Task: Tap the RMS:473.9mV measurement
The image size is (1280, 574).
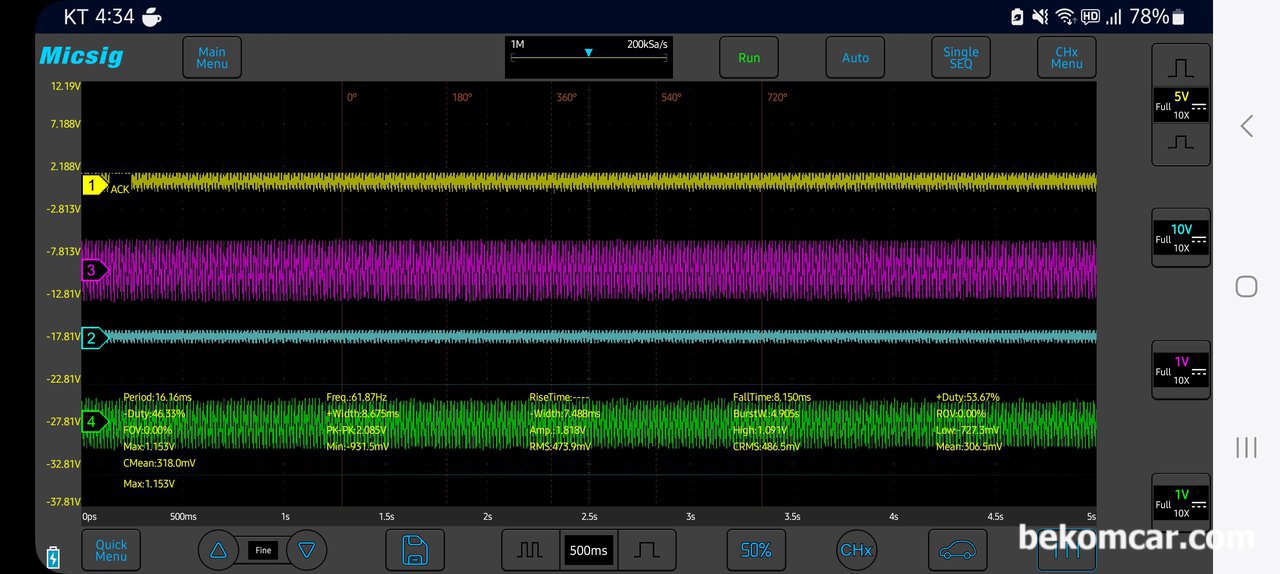Action: click(559, 446)
